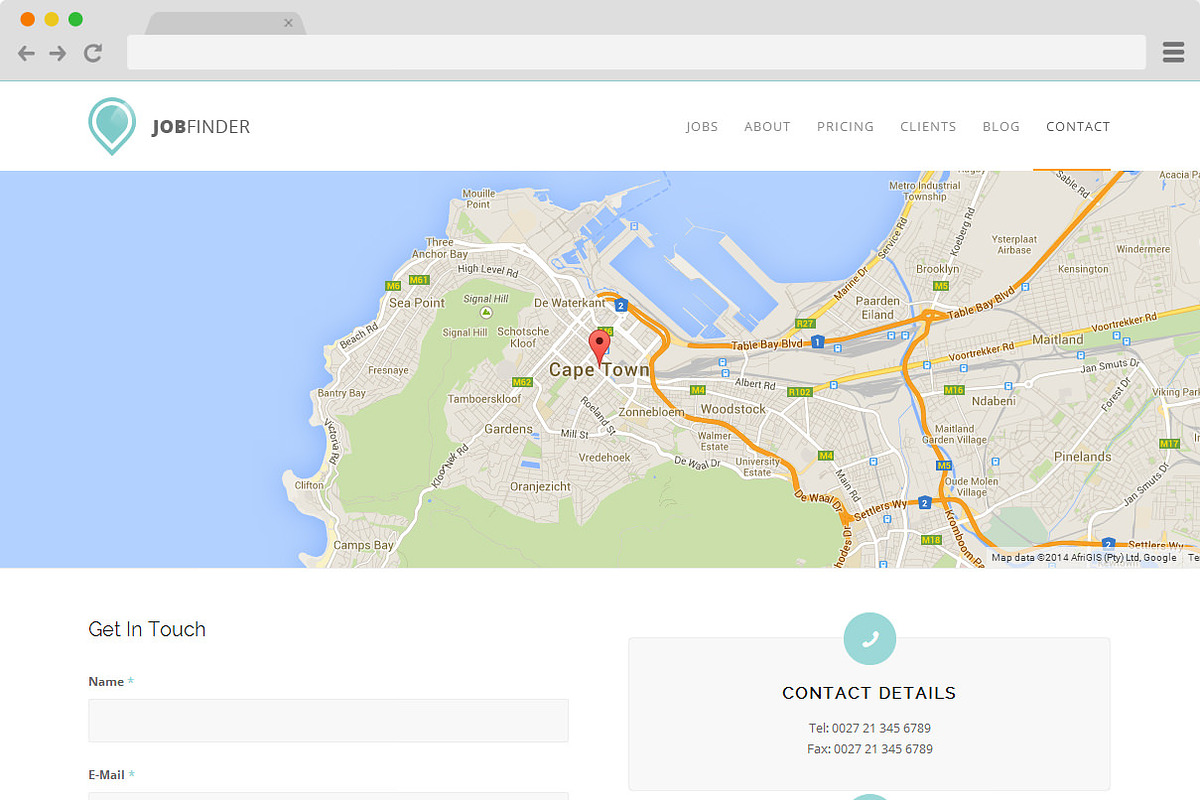Click the Camps Bay map label

point(364,546)
